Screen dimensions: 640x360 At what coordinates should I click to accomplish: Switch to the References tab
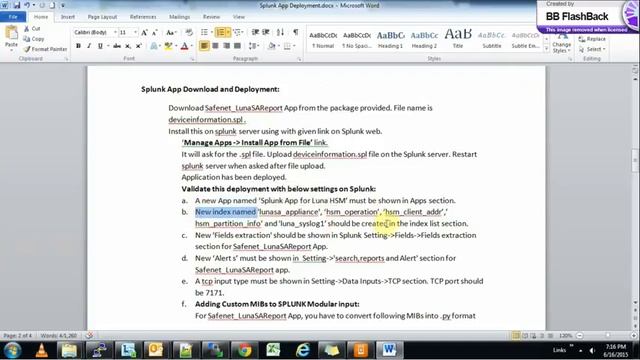coord(143,17)
